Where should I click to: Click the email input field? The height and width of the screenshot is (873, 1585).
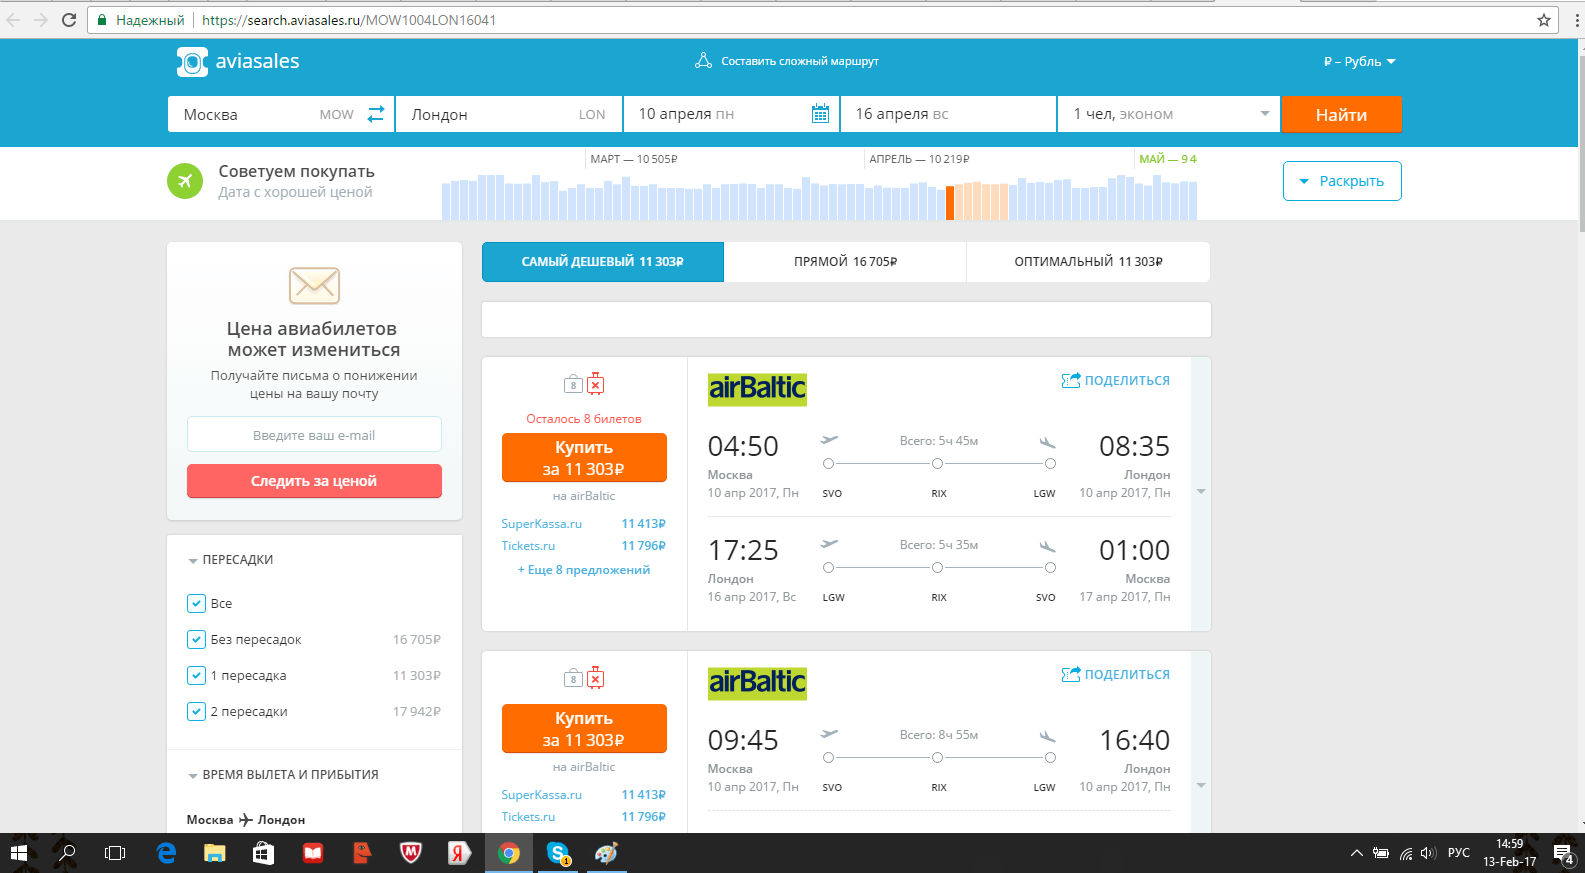click(314, 435)
